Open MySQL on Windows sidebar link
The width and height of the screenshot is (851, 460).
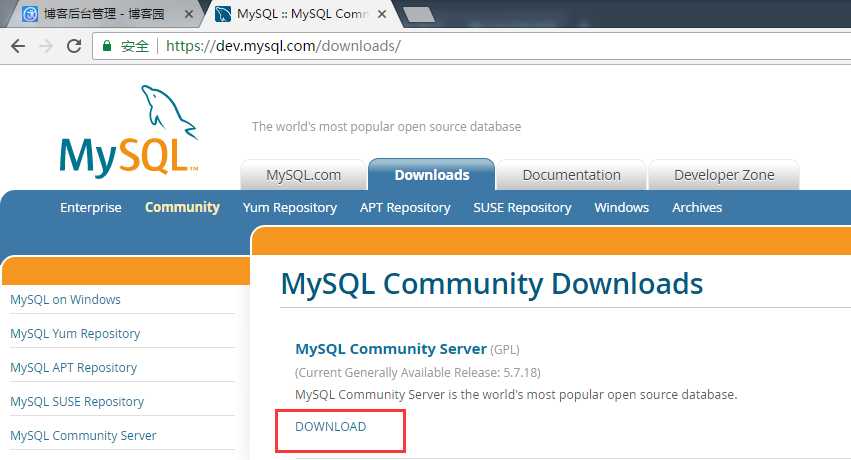point(65,299)
